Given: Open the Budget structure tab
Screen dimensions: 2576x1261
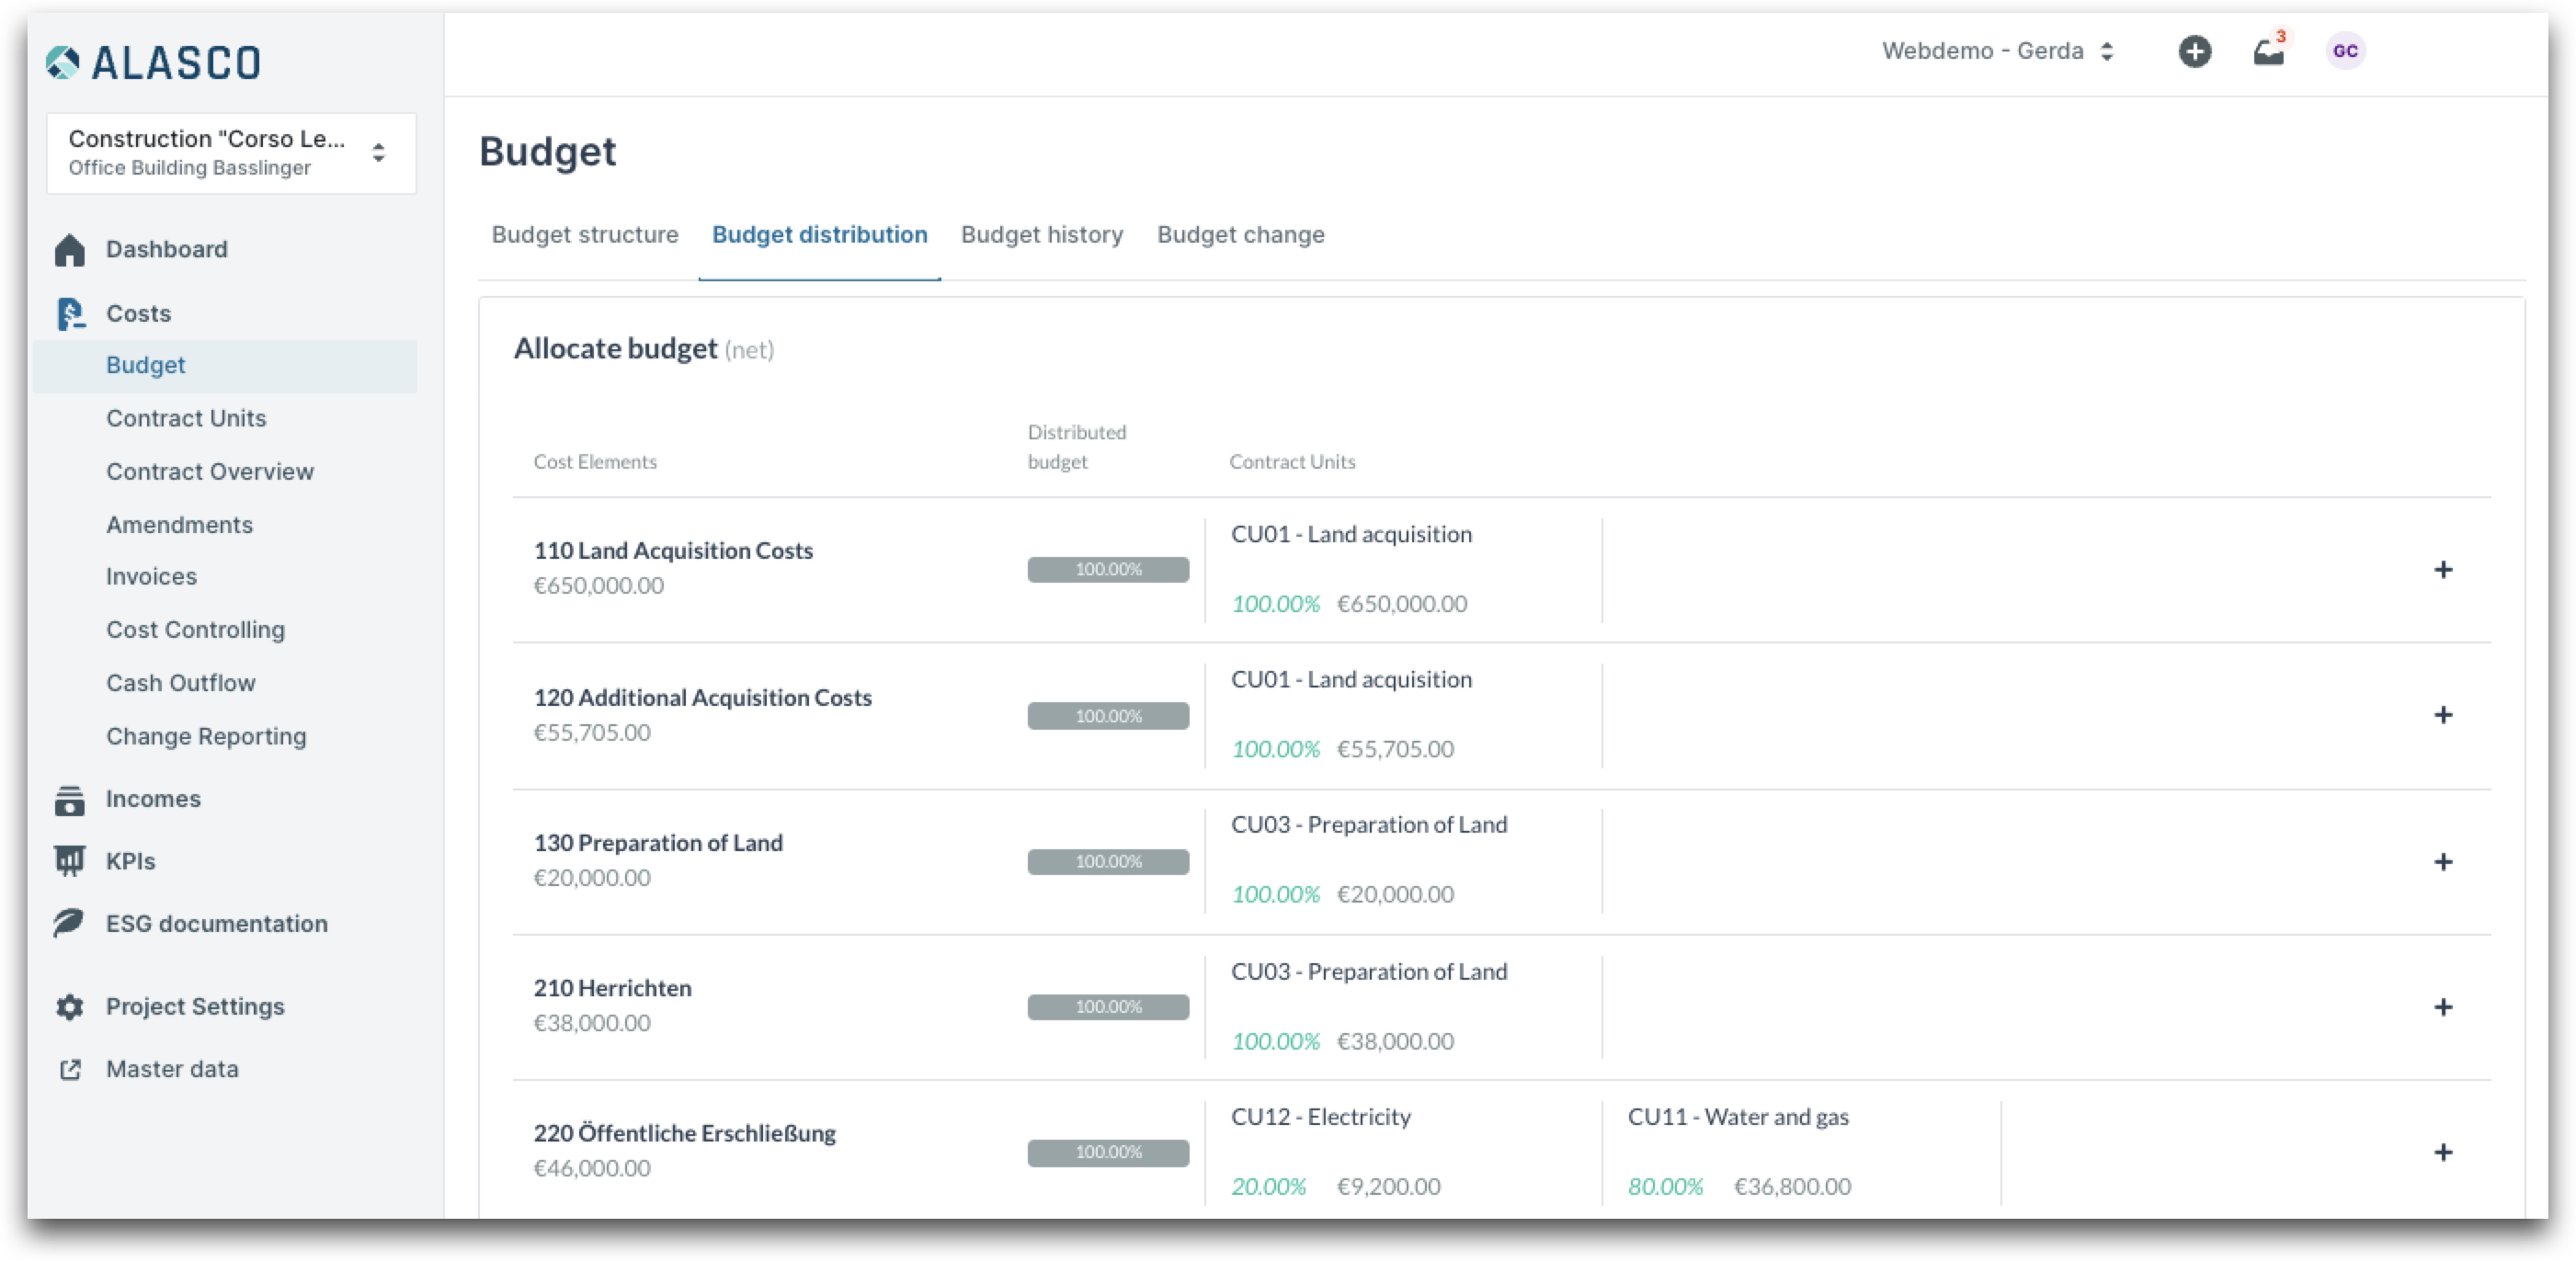Looking at the screenshot, I should (x=584, y=235).
